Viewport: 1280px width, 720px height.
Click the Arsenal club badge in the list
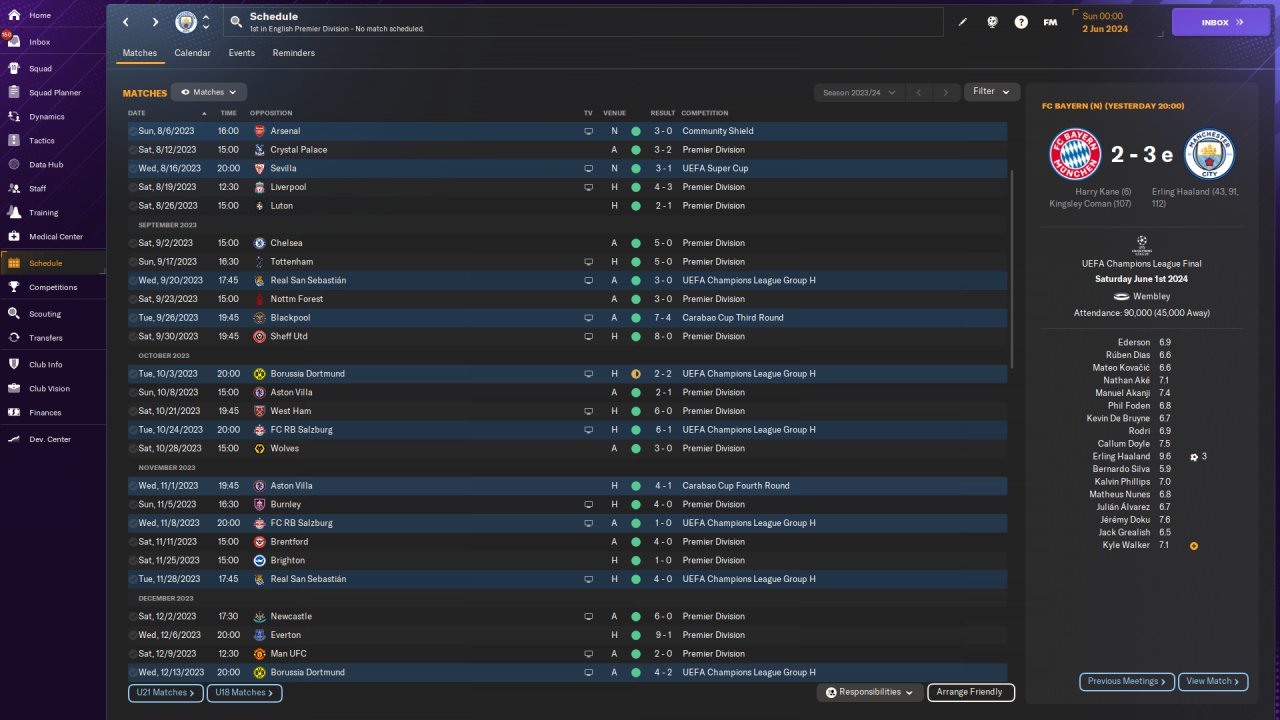point(259,131)
